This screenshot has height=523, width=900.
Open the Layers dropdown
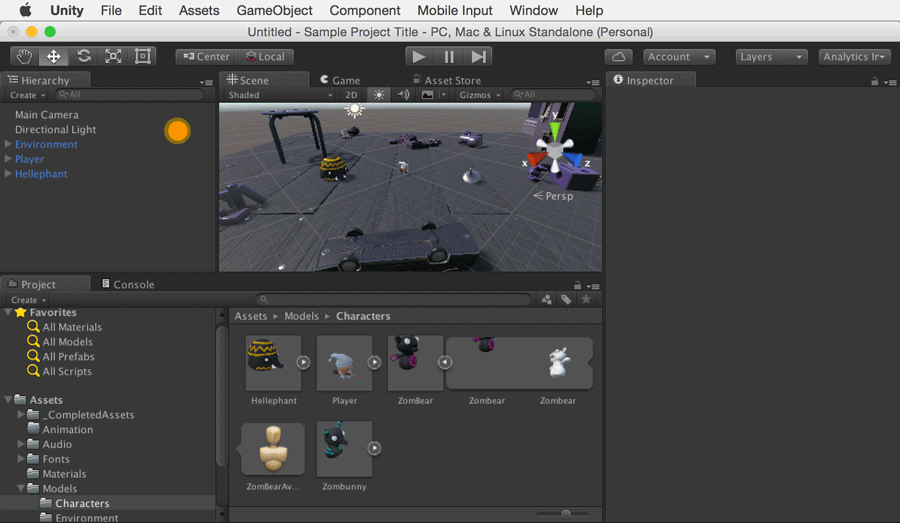point(771,56)
